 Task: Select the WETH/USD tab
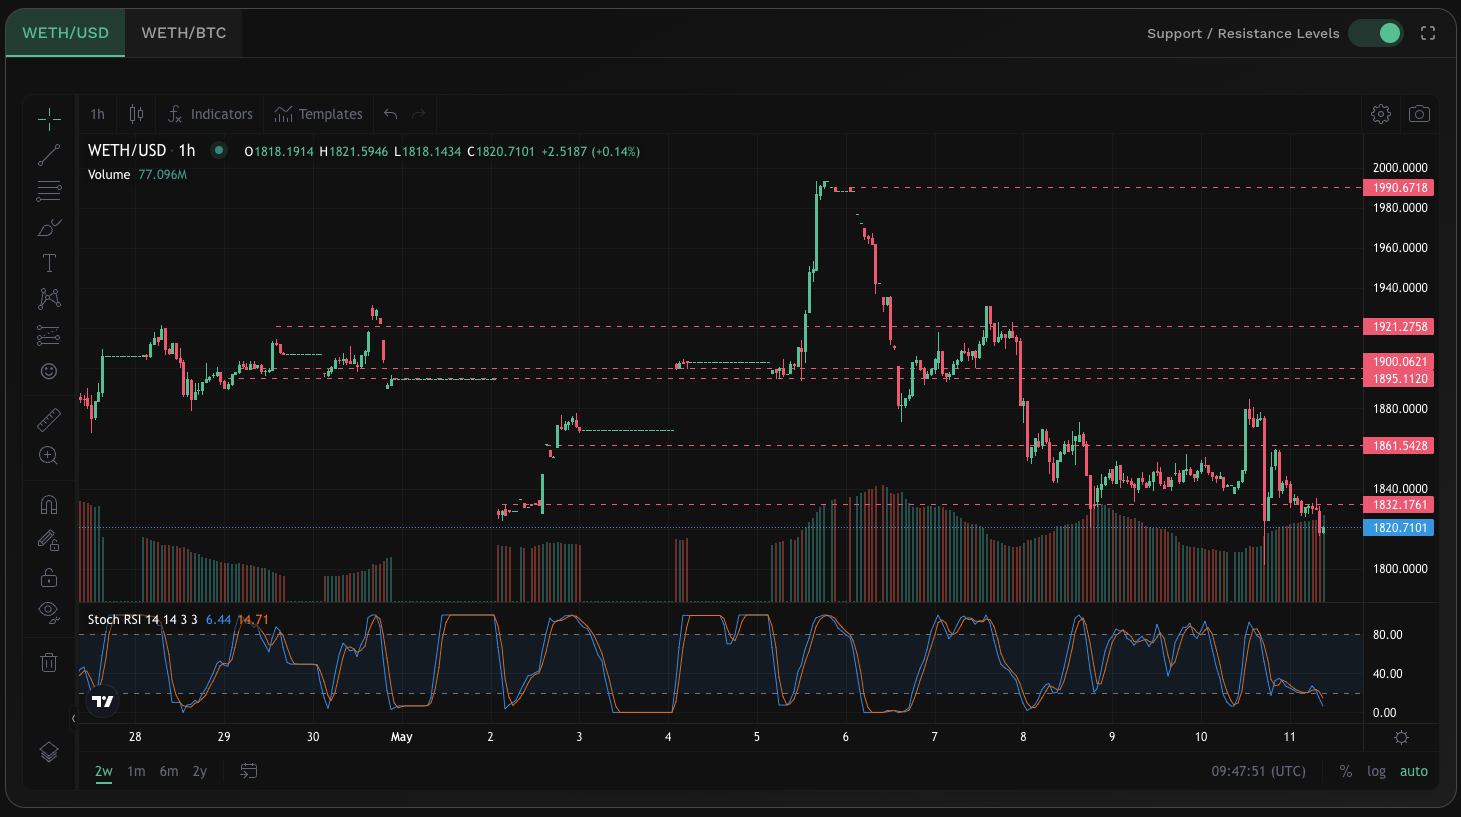click(66, 33)
